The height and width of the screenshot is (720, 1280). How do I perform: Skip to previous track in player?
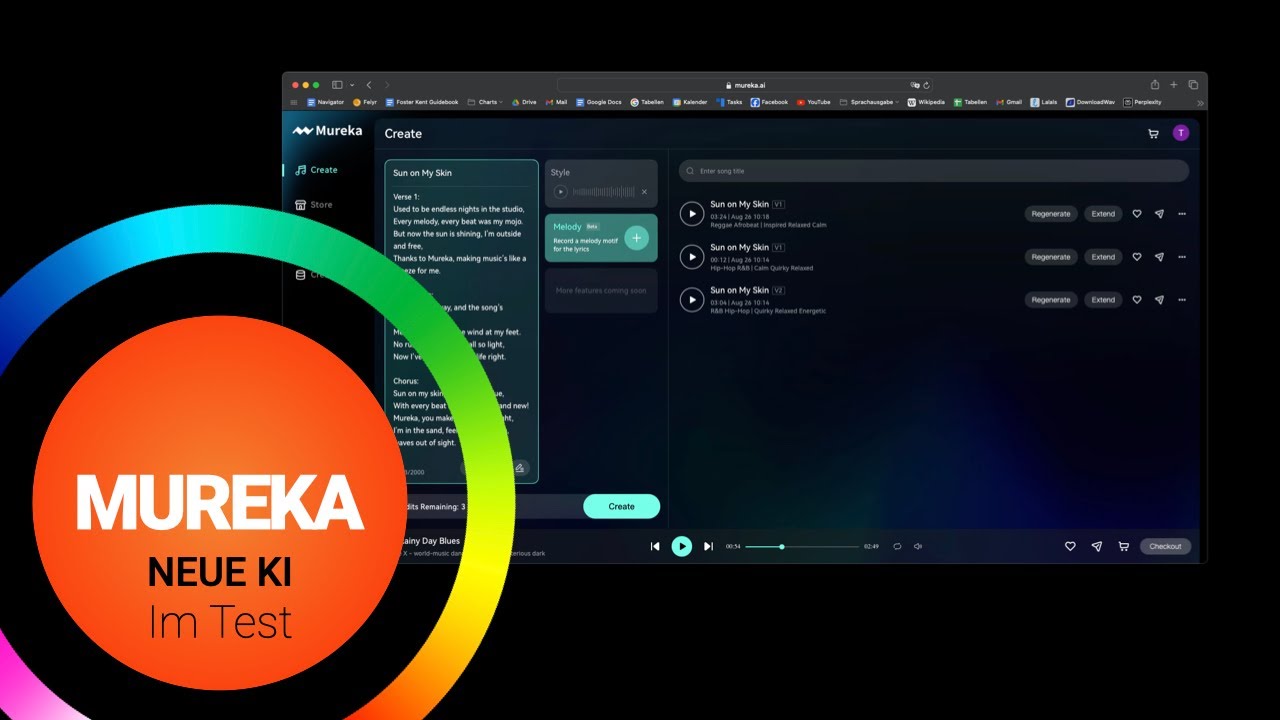click(655, 546)
